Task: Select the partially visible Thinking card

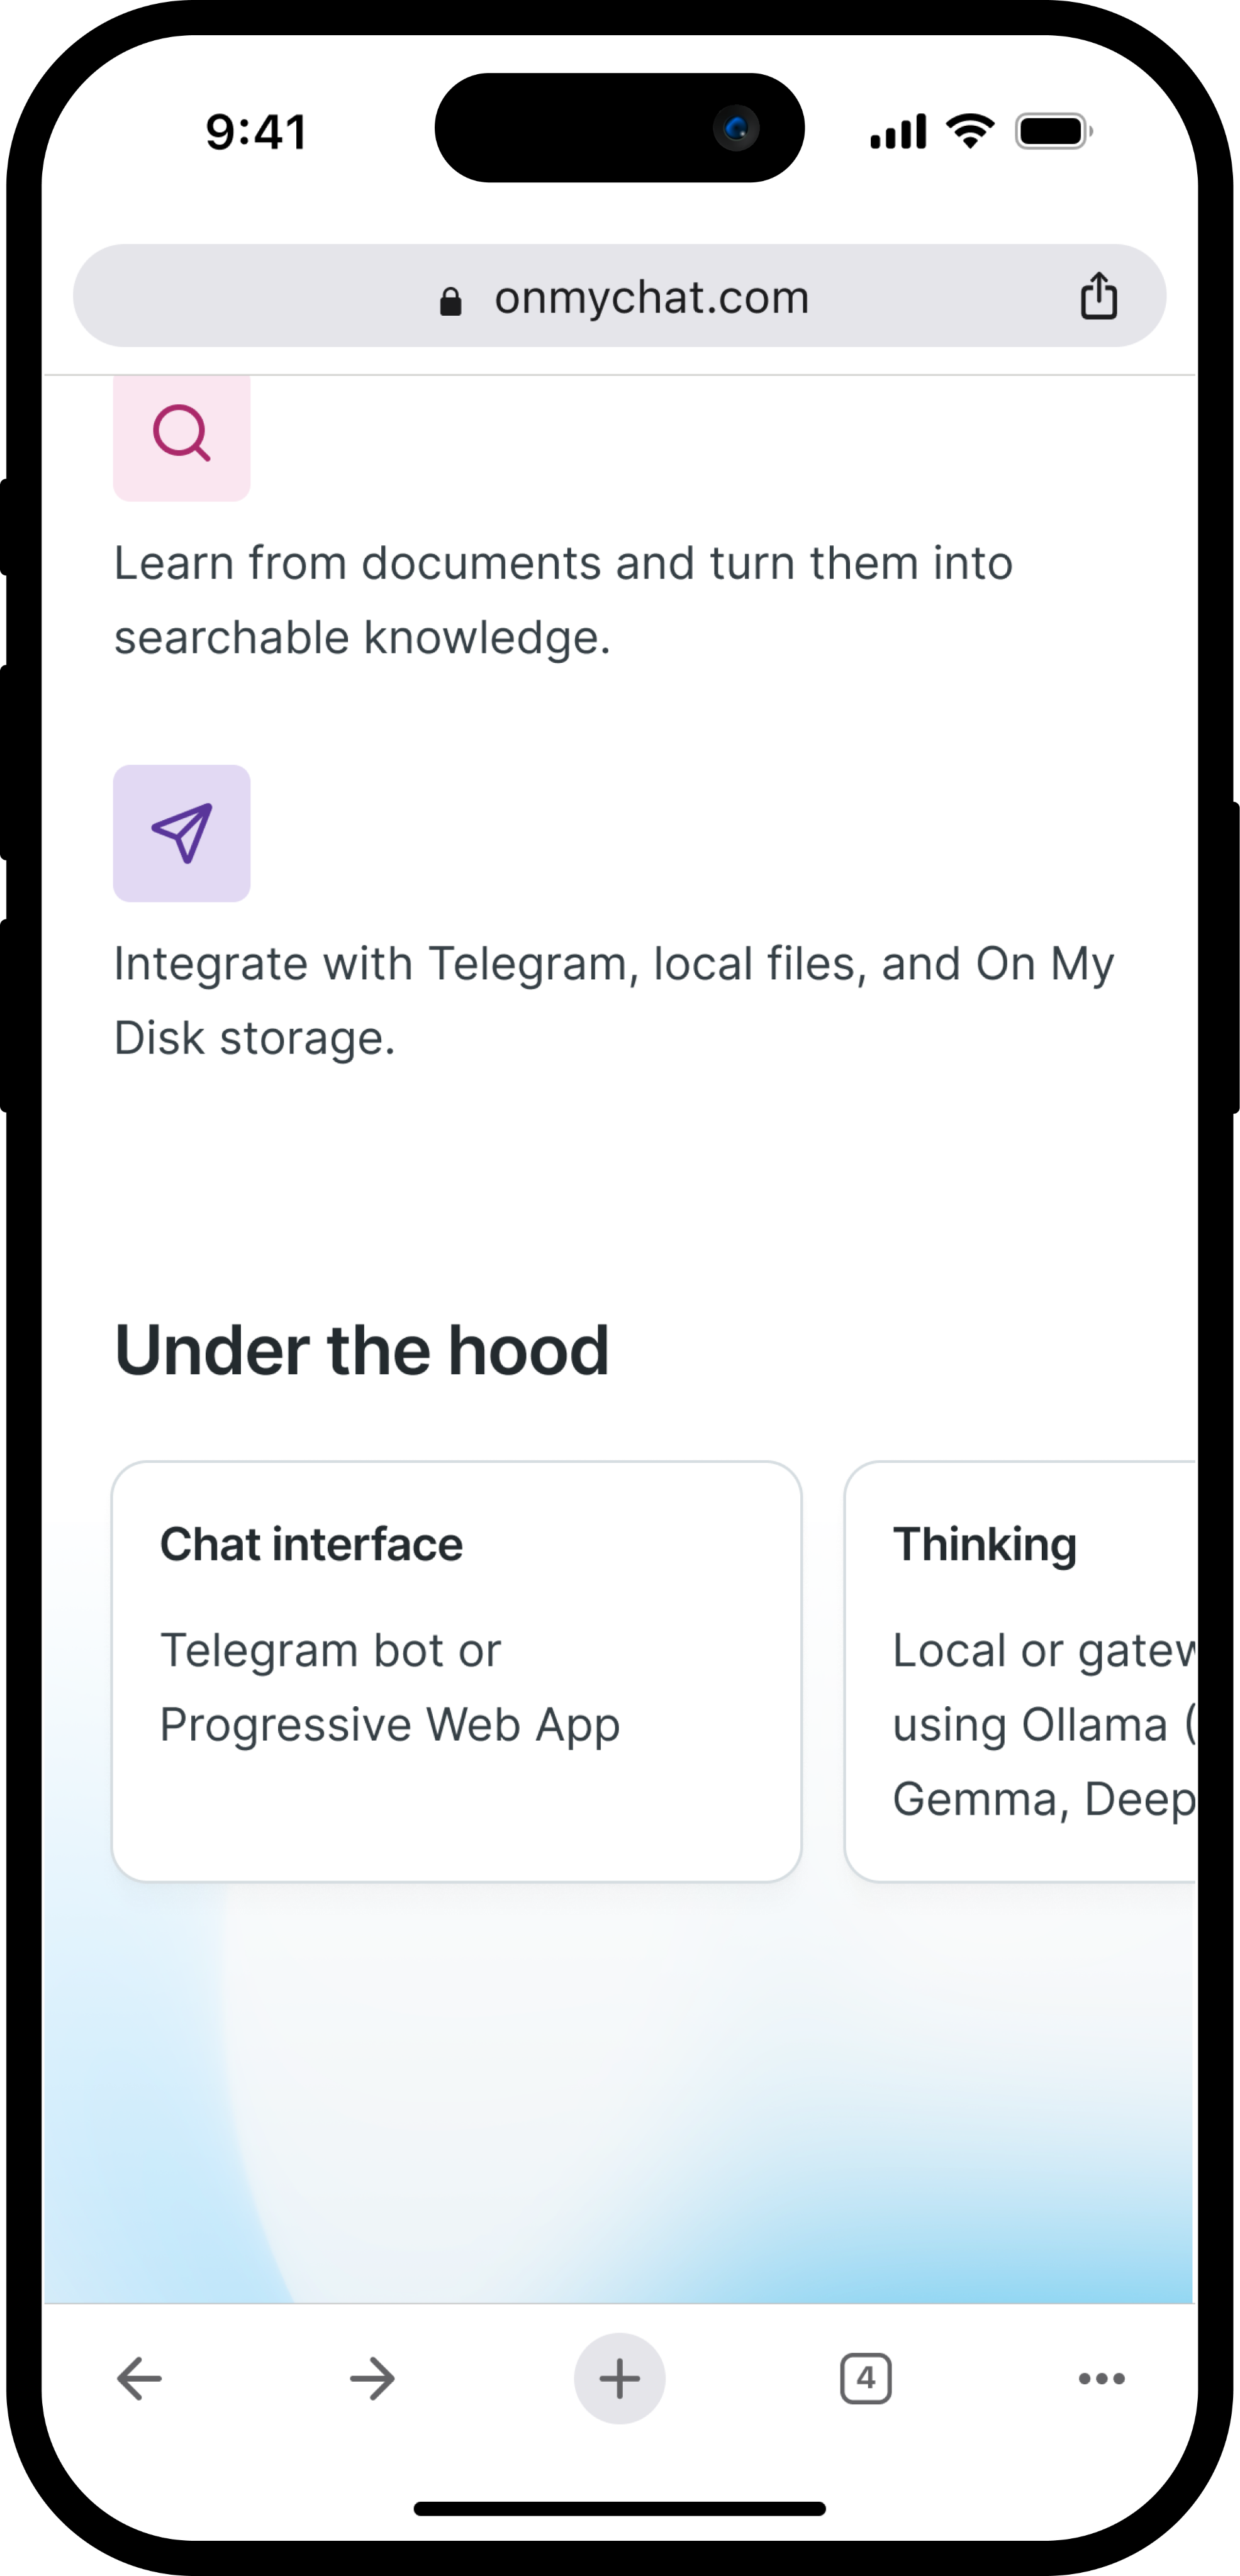Action: 1020,1671
